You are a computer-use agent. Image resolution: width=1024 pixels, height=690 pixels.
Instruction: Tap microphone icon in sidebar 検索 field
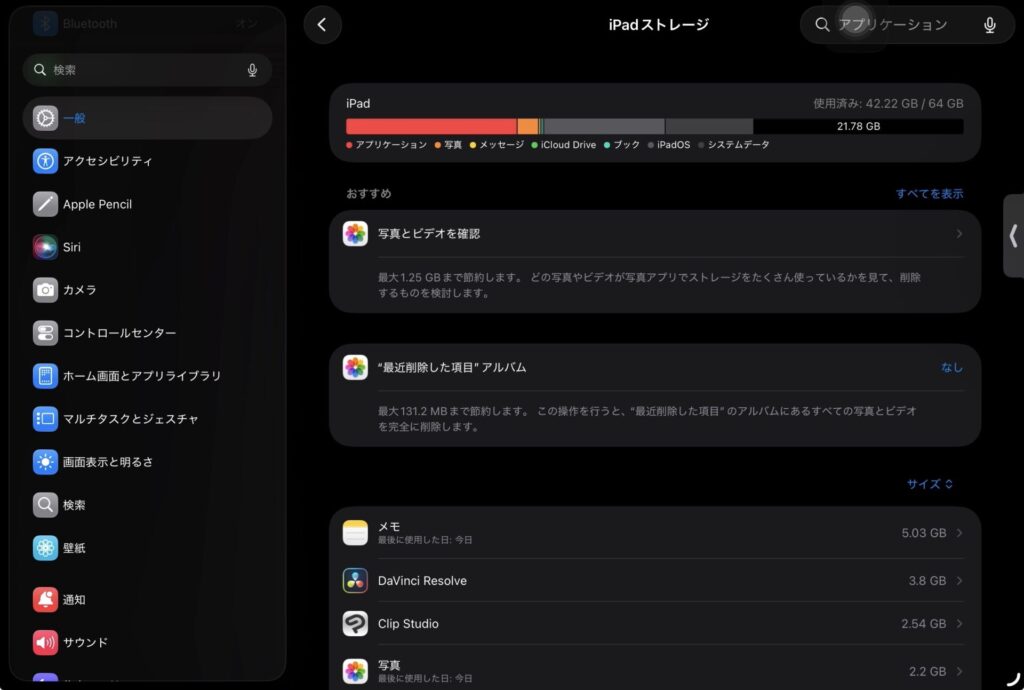pos(252,70)
